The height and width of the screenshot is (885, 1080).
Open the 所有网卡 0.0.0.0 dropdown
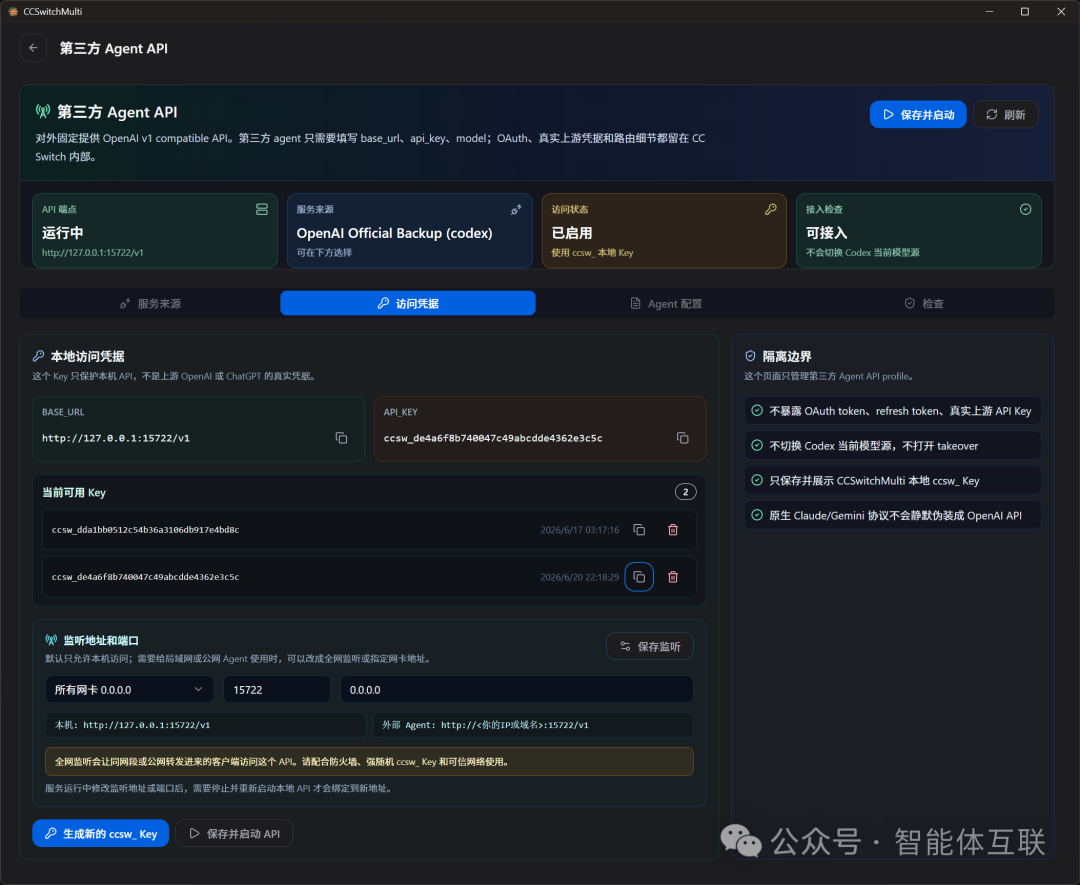129,689
